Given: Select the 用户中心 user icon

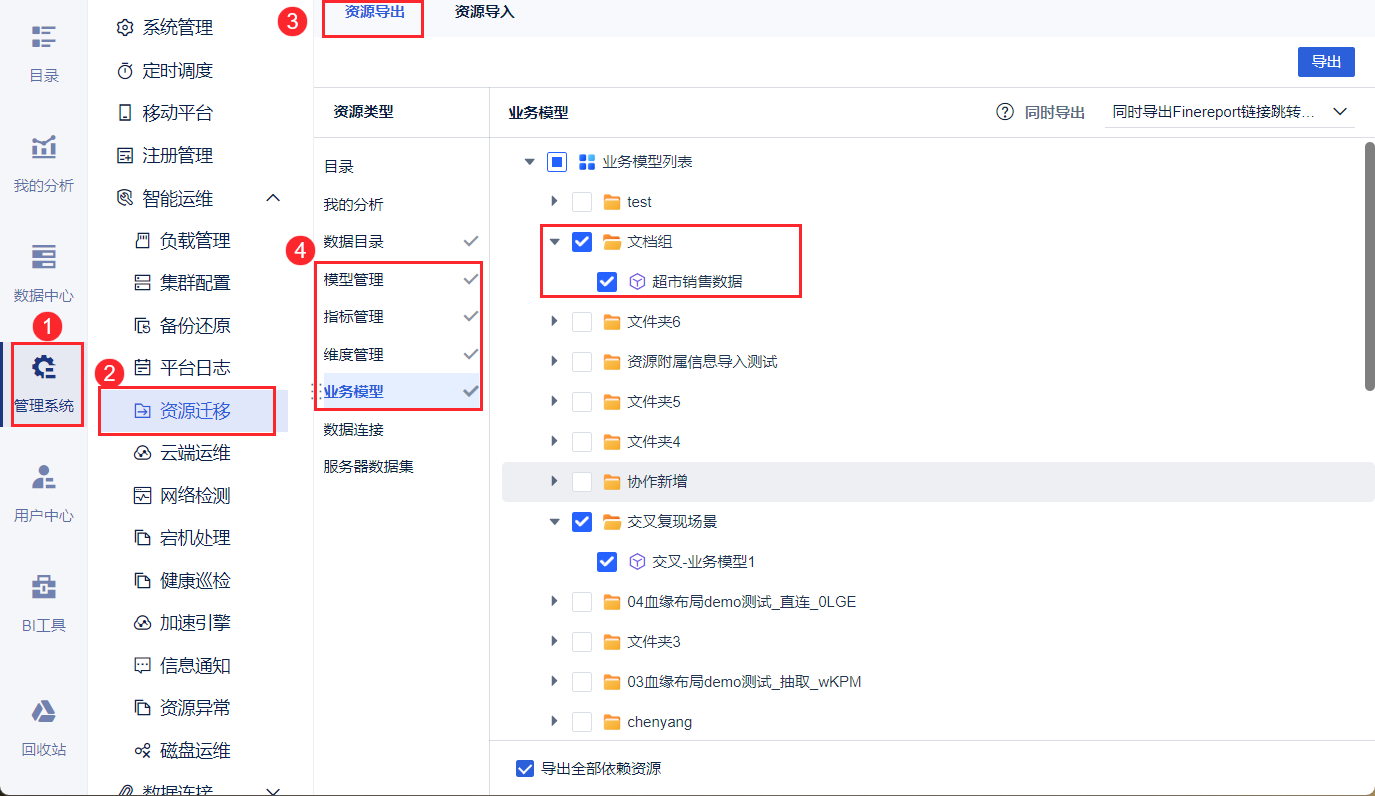Looking at the screenshot, I should click(43, 477).
